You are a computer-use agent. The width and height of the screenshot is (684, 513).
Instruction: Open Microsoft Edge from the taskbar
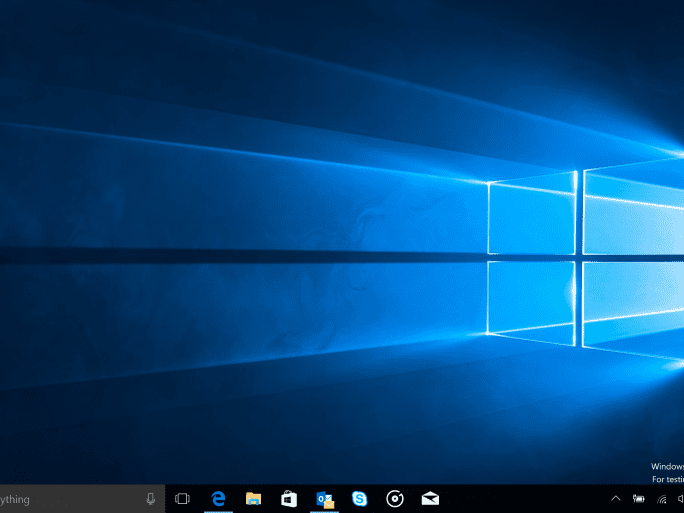[218, 498]
